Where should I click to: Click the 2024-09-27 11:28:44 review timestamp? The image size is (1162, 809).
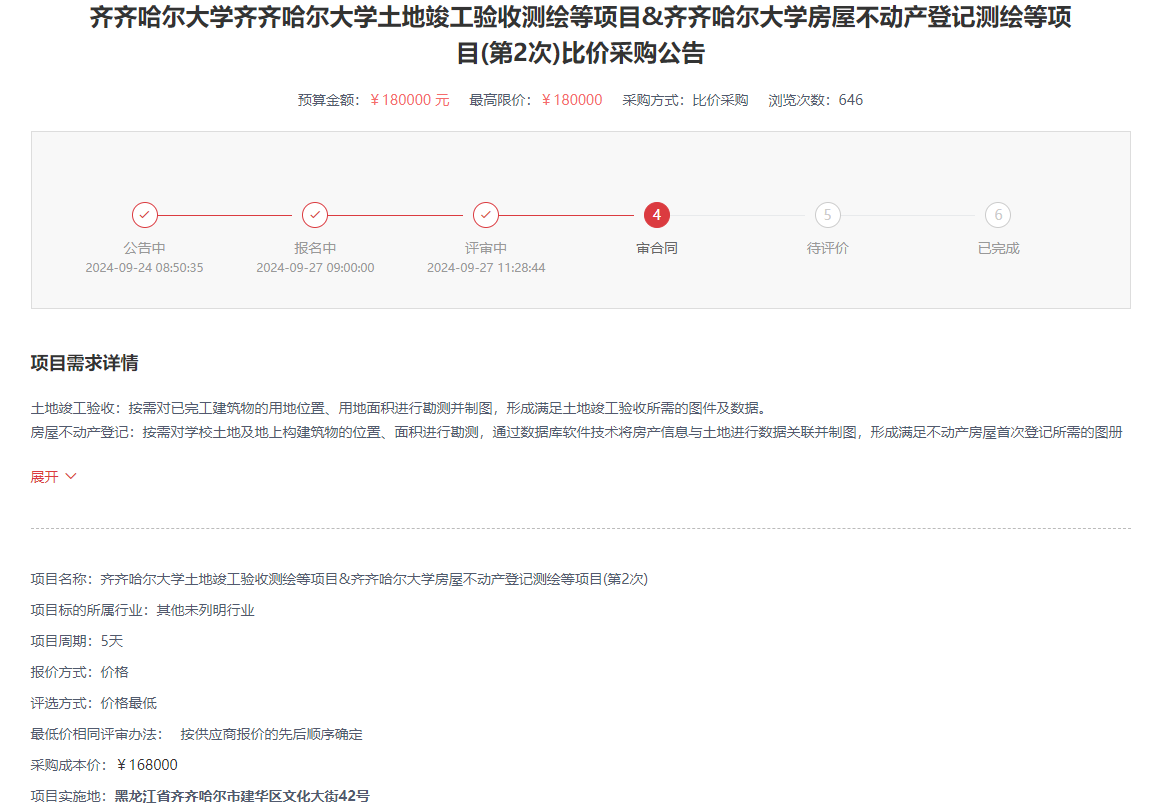[x=486, y=268]
